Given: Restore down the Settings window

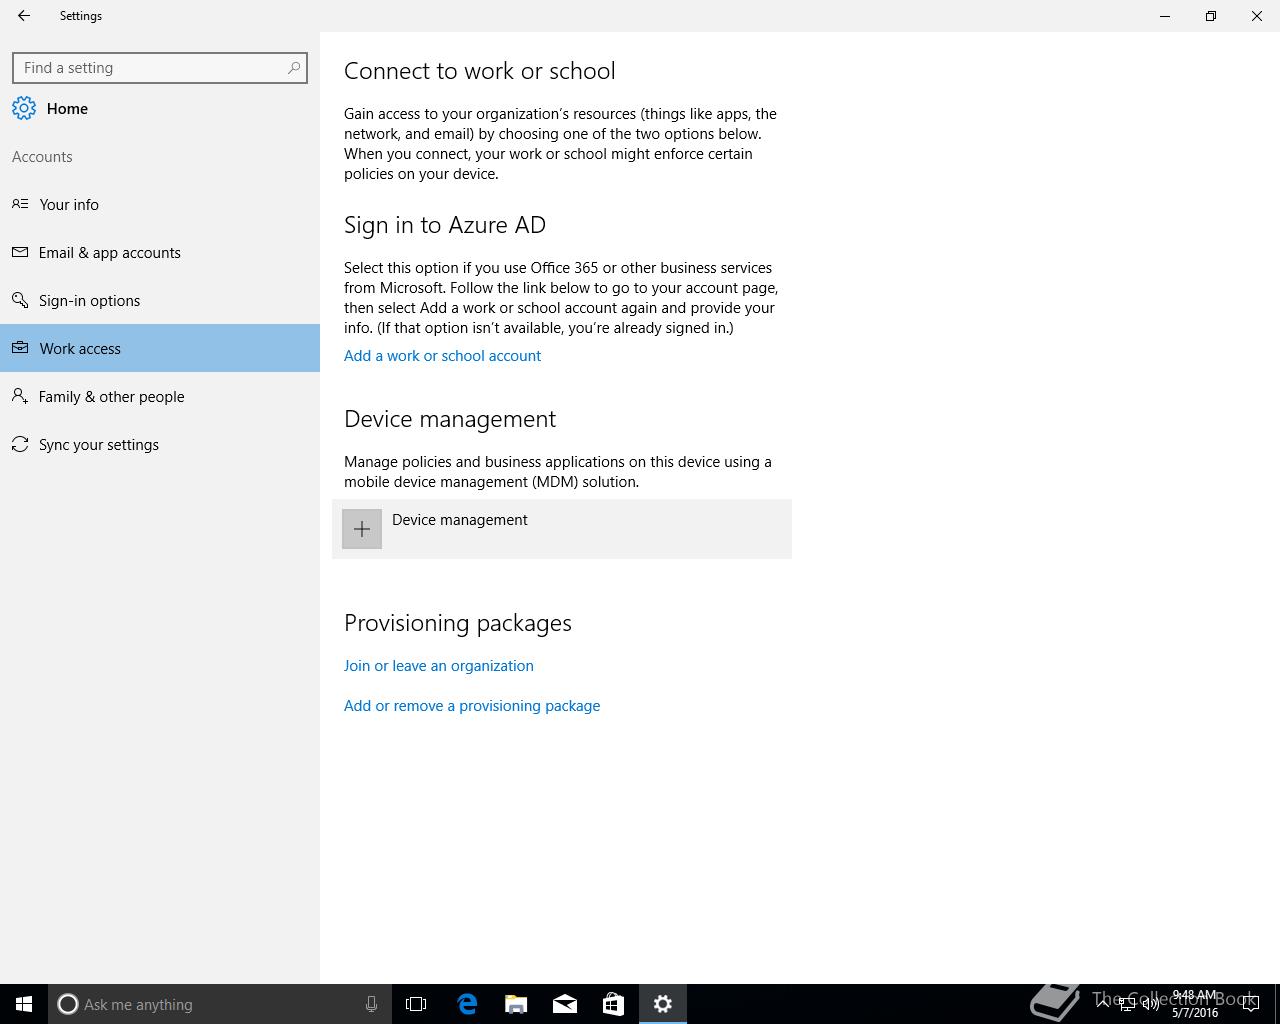Looking at the screenshot, I should pyautogui.click(x=1211, y=16).
